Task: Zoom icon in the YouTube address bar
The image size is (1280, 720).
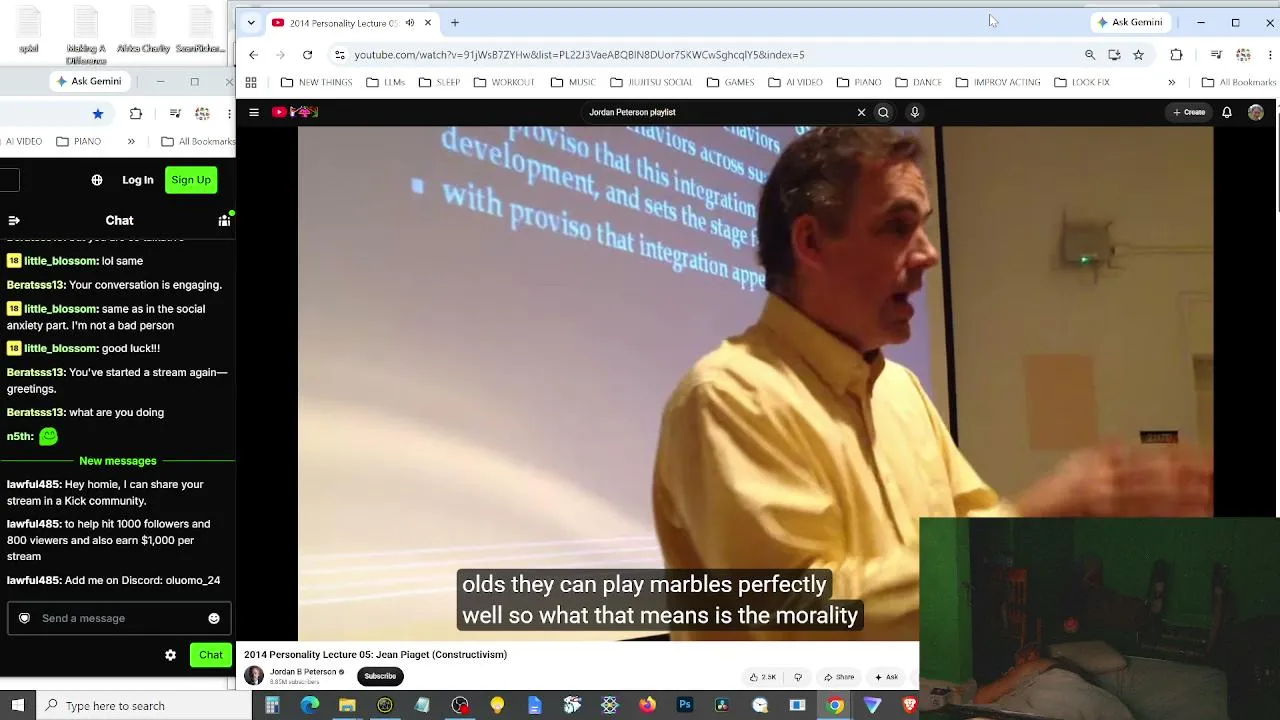Action: click(1090, 55)
